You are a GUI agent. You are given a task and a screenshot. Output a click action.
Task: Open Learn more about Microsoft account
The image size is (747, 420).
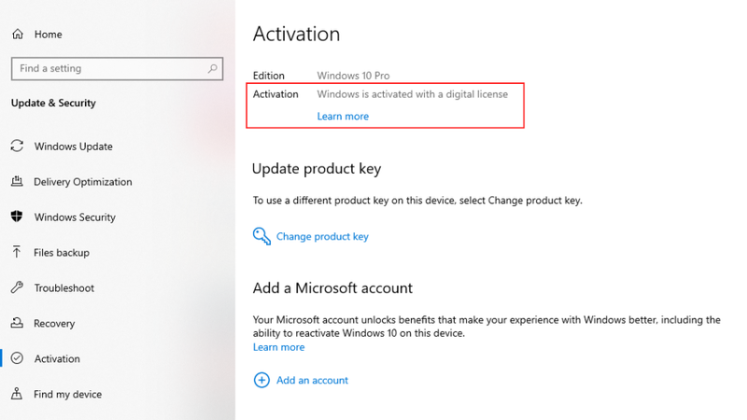(x=279, y=347)
